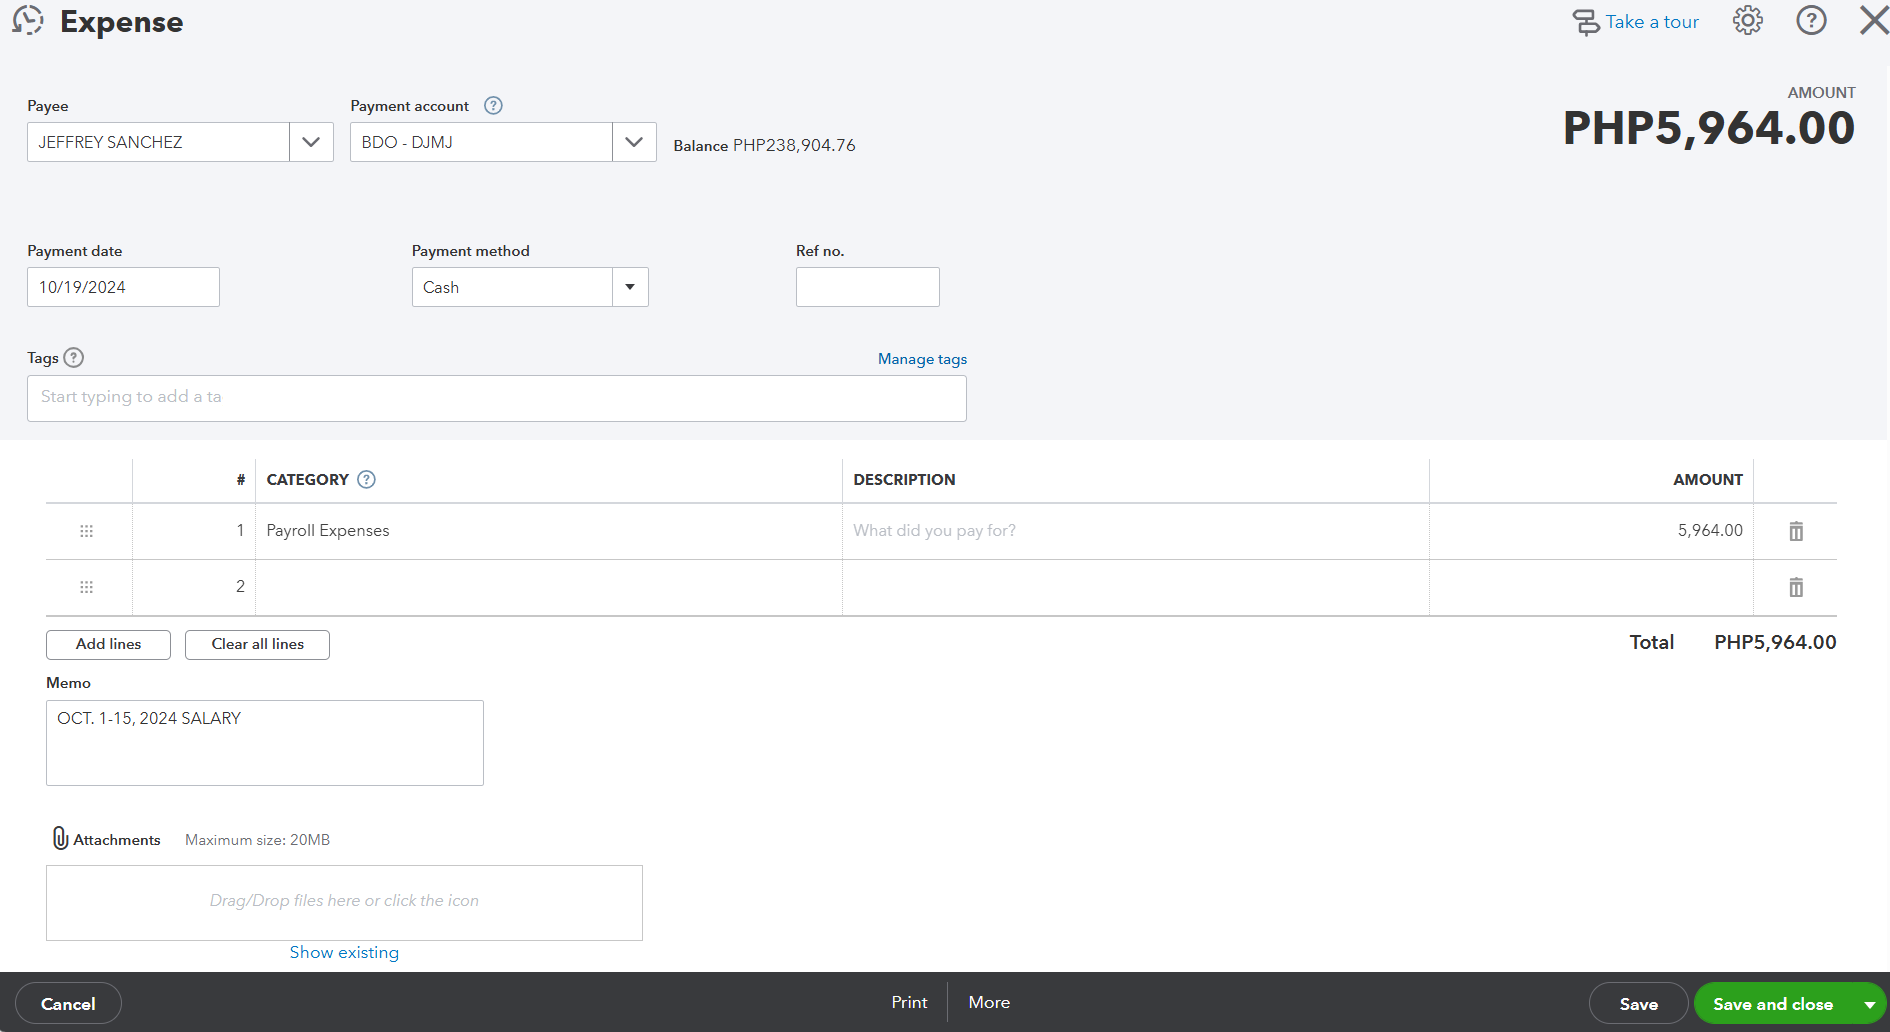The image size is (1890, 1032).
Task: Click the Save and close button
Action: point(1773,1004)
